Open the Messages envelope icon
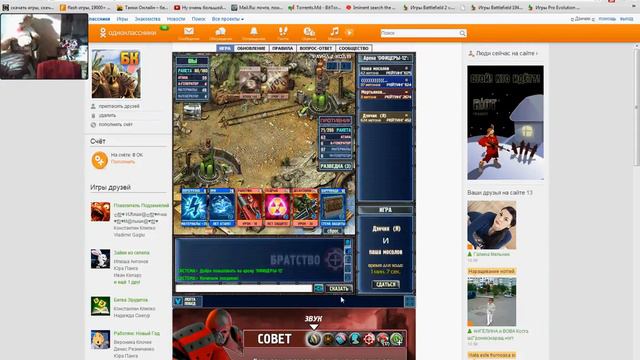Screen dimensions: 640x360 coord(189,32)
